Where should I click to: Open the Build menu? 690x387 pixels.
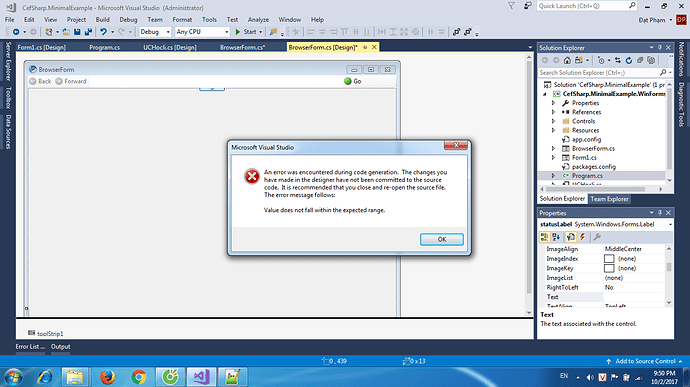(102, 19)
